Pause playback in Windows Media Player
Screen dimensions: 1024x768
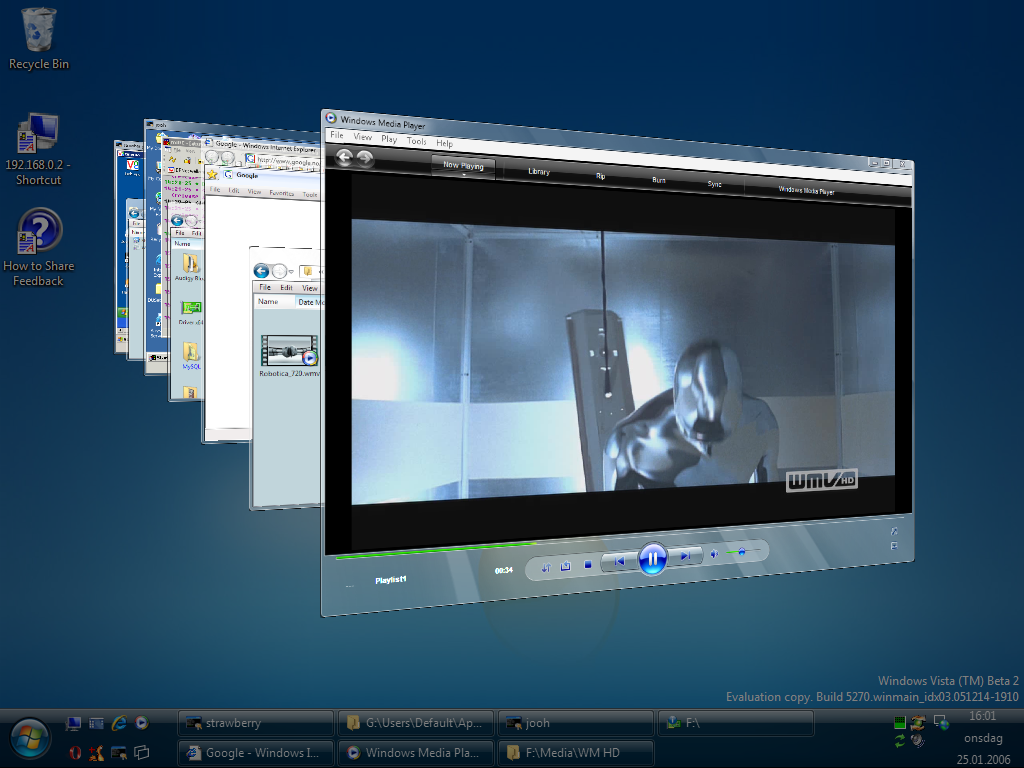(652, 559)
